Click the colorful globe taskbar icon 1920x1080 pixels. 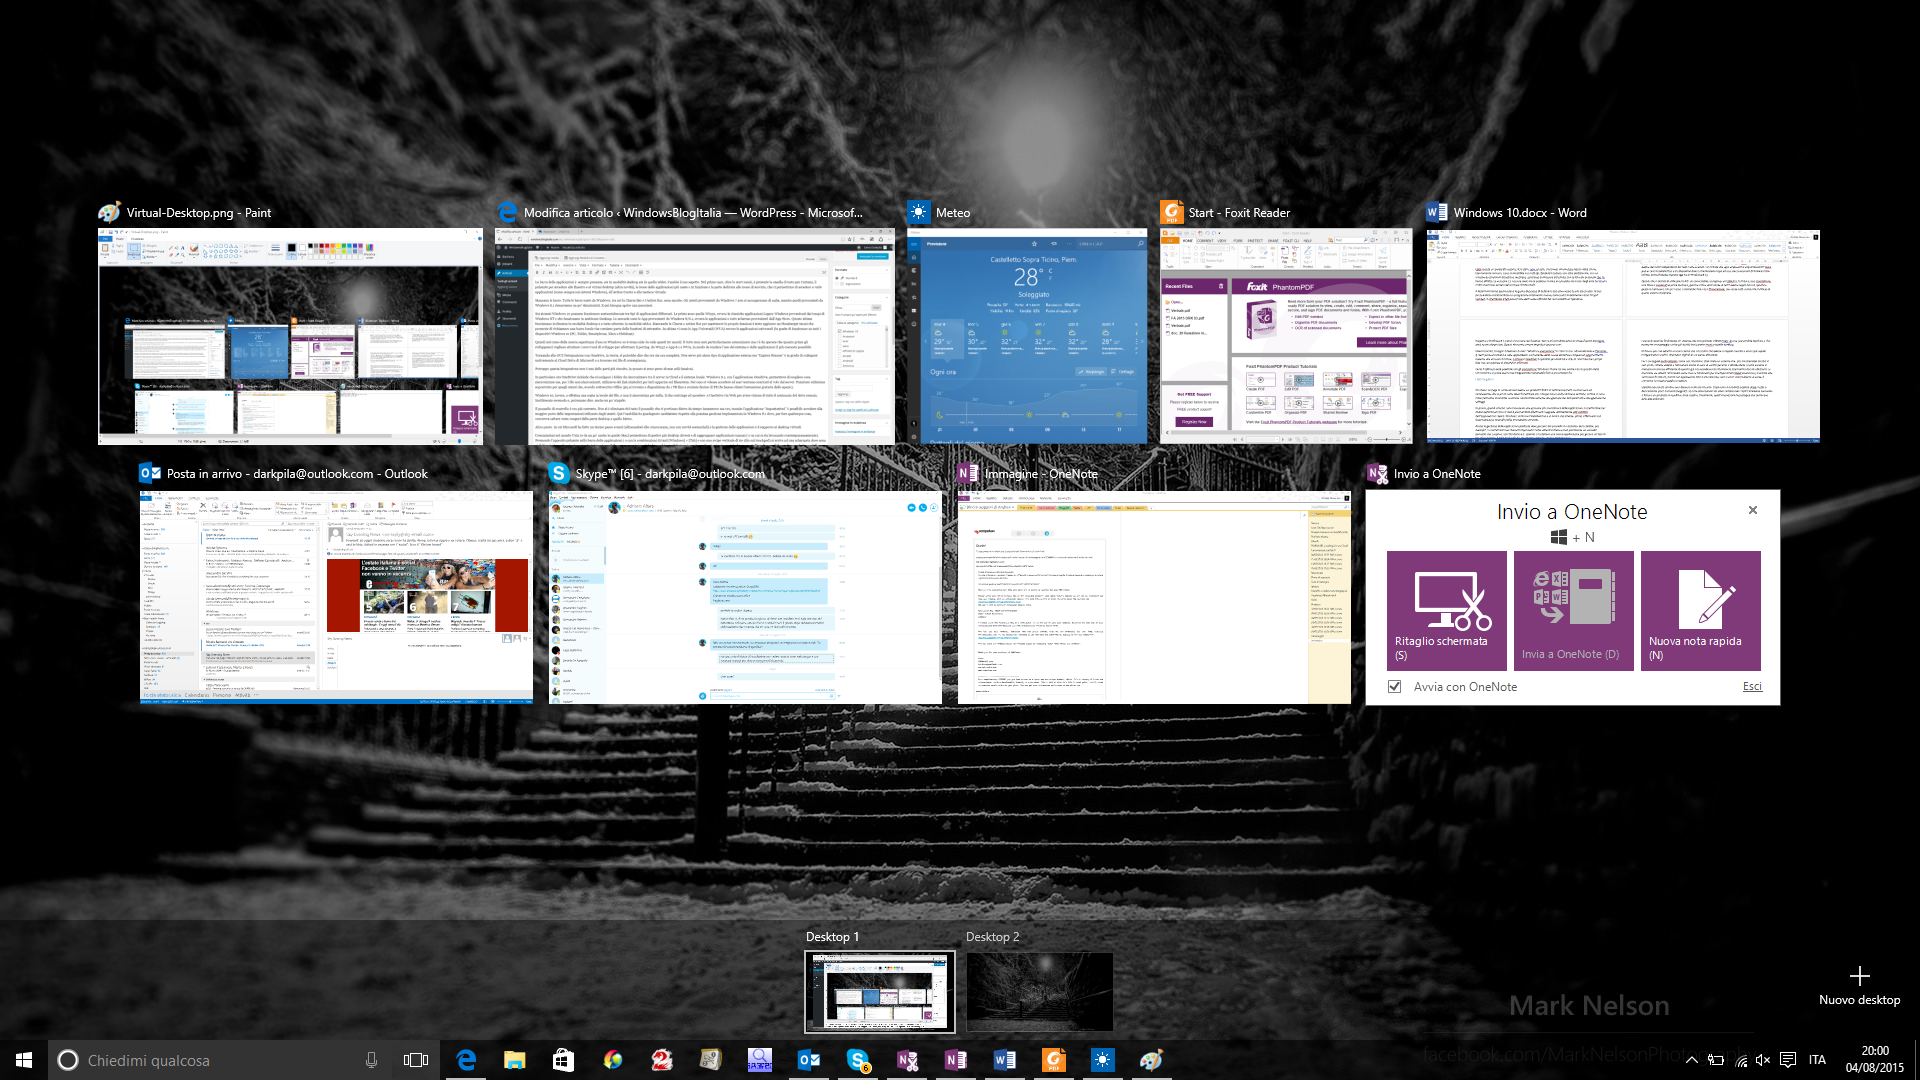coord(613,1060)
